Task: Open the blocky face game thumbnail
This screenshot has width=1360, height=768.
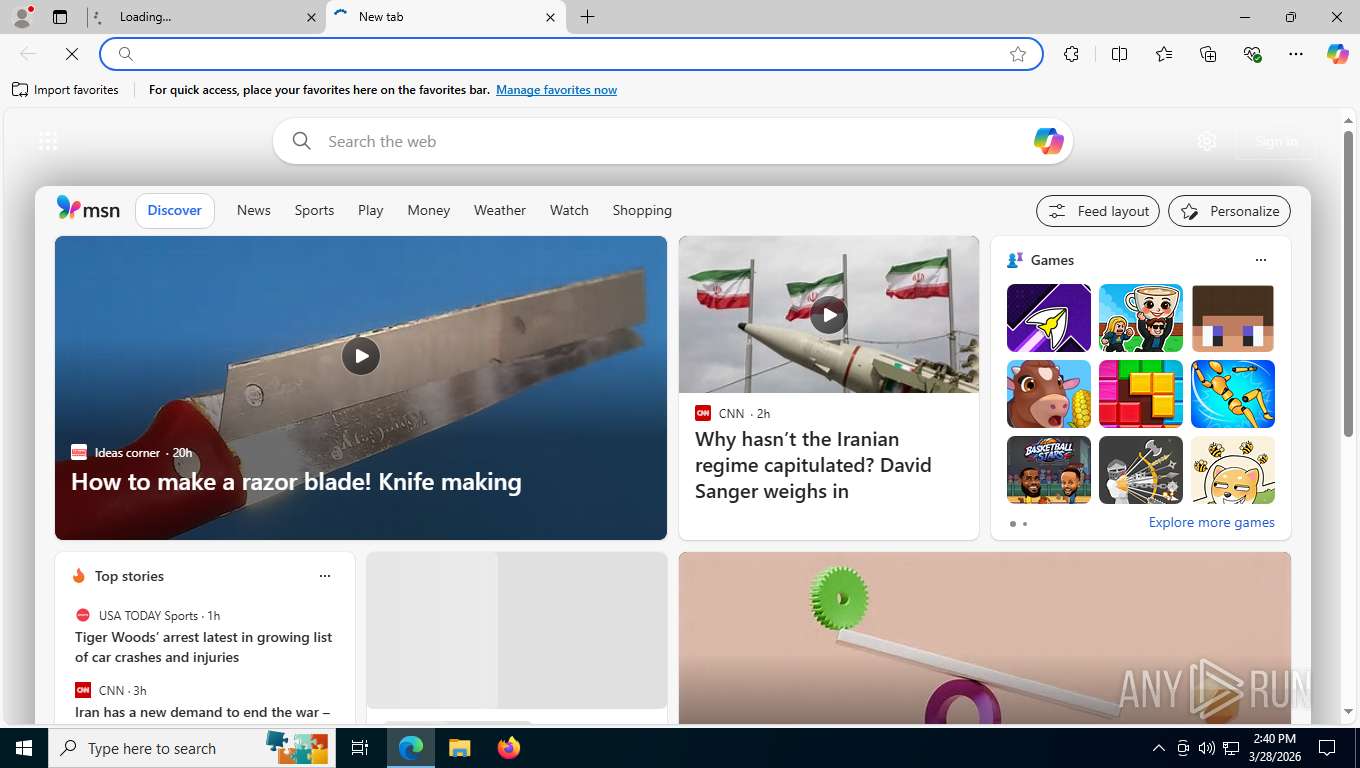Action: coord(1233,318)
